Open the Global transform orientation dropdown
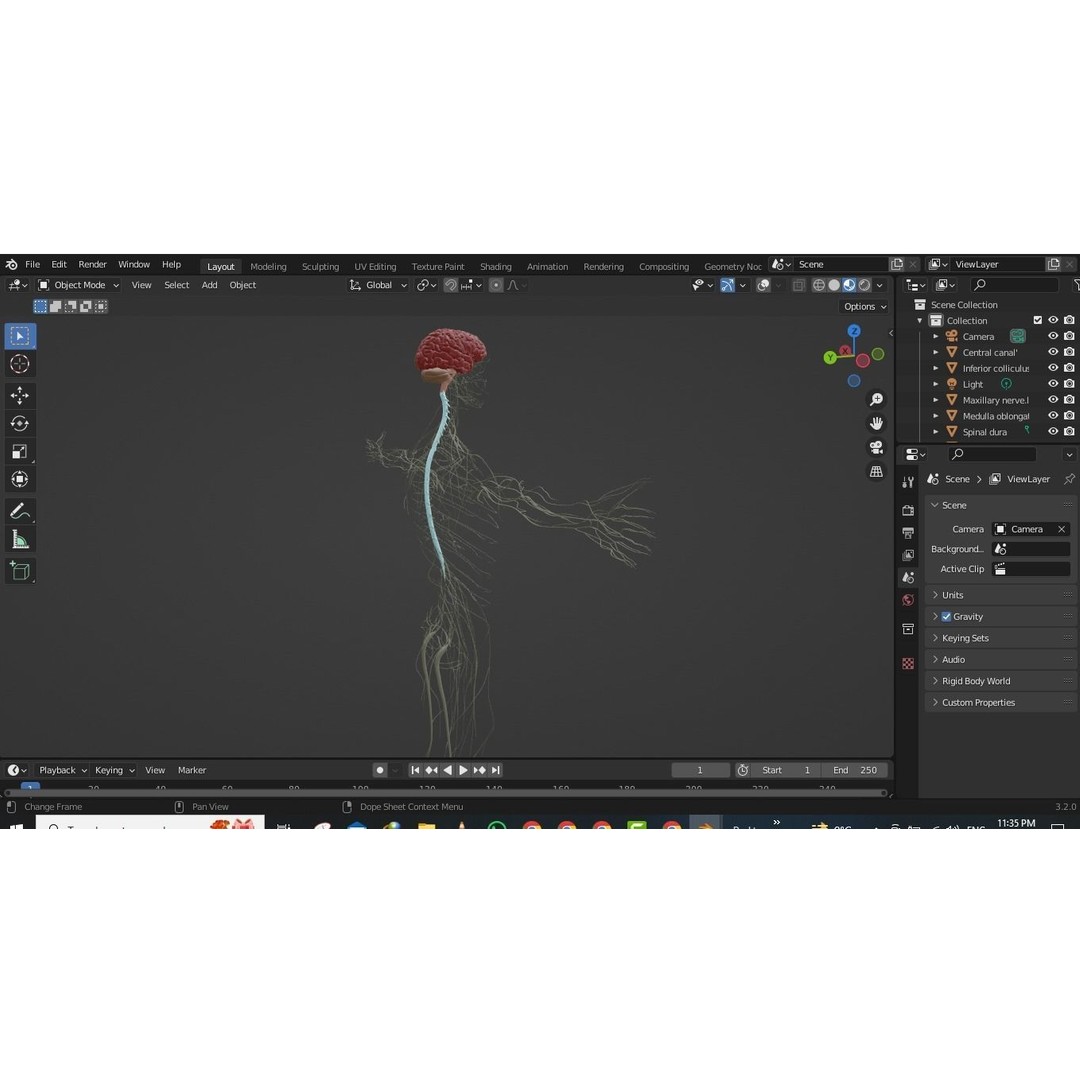Viewport: 1080px width, 1080px height. click(378, 285)
